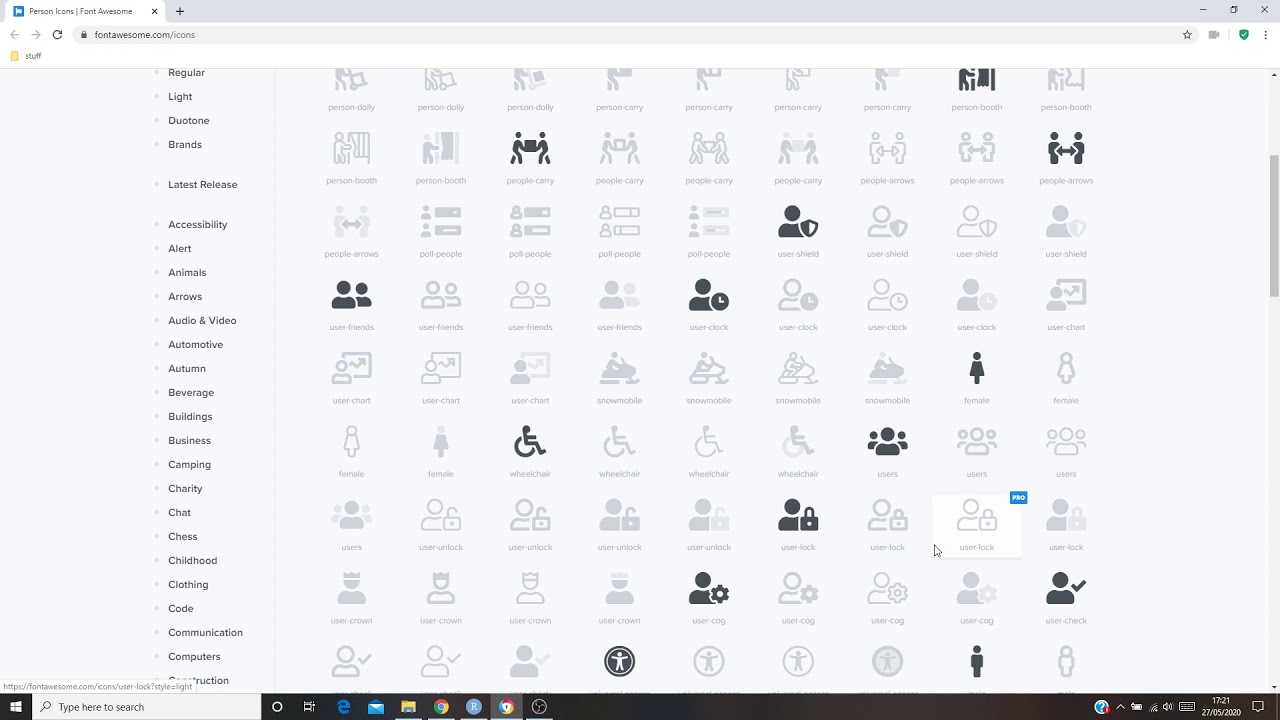Select the dark solid female icon
The height and width of the screenshot is (720, 1280).
[977, 369]
